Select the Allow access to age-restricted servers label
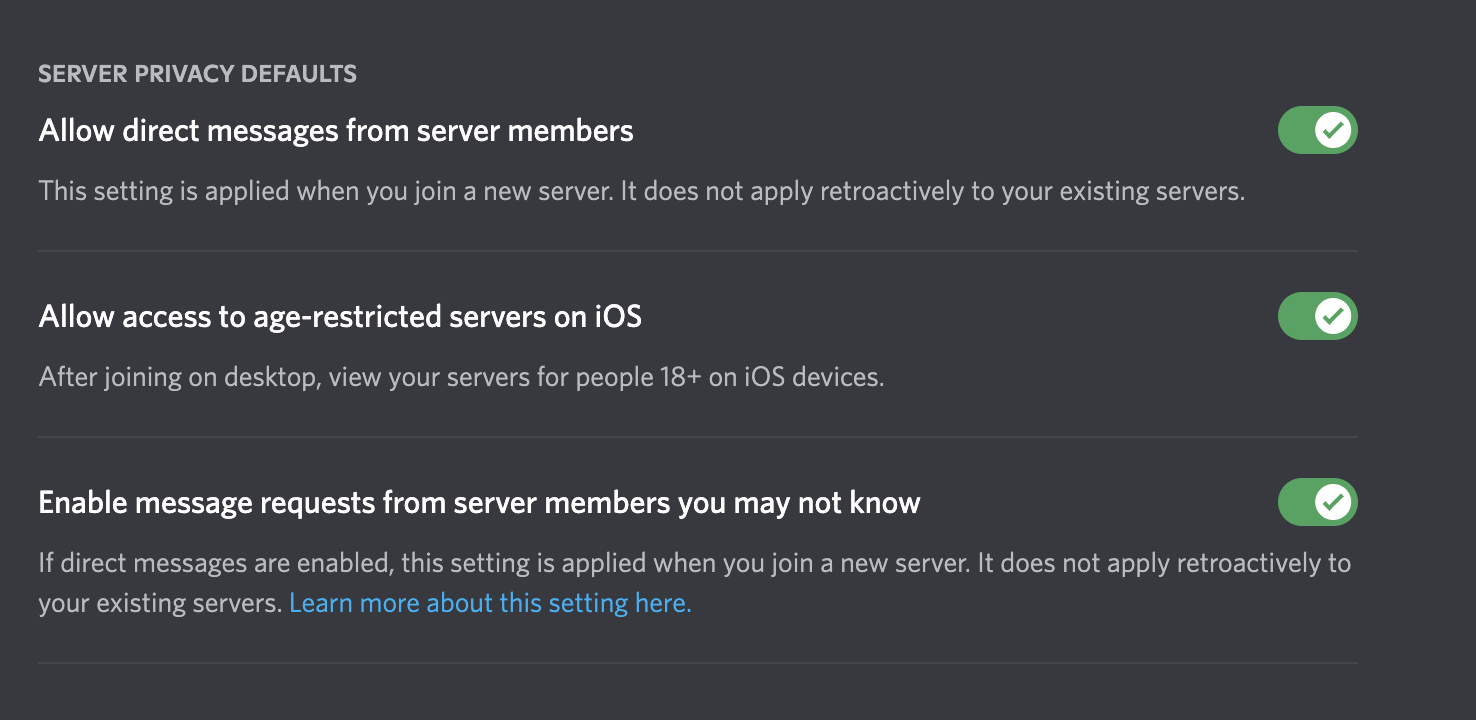The image size is (1476, 720). click(340, 317)
